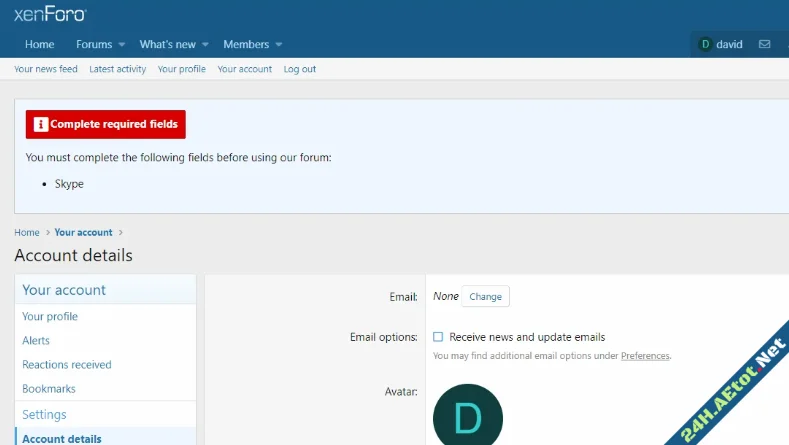Toggle Receive news and update emails checkbox
The image size is (789, 445).
(x=438, y=337)
